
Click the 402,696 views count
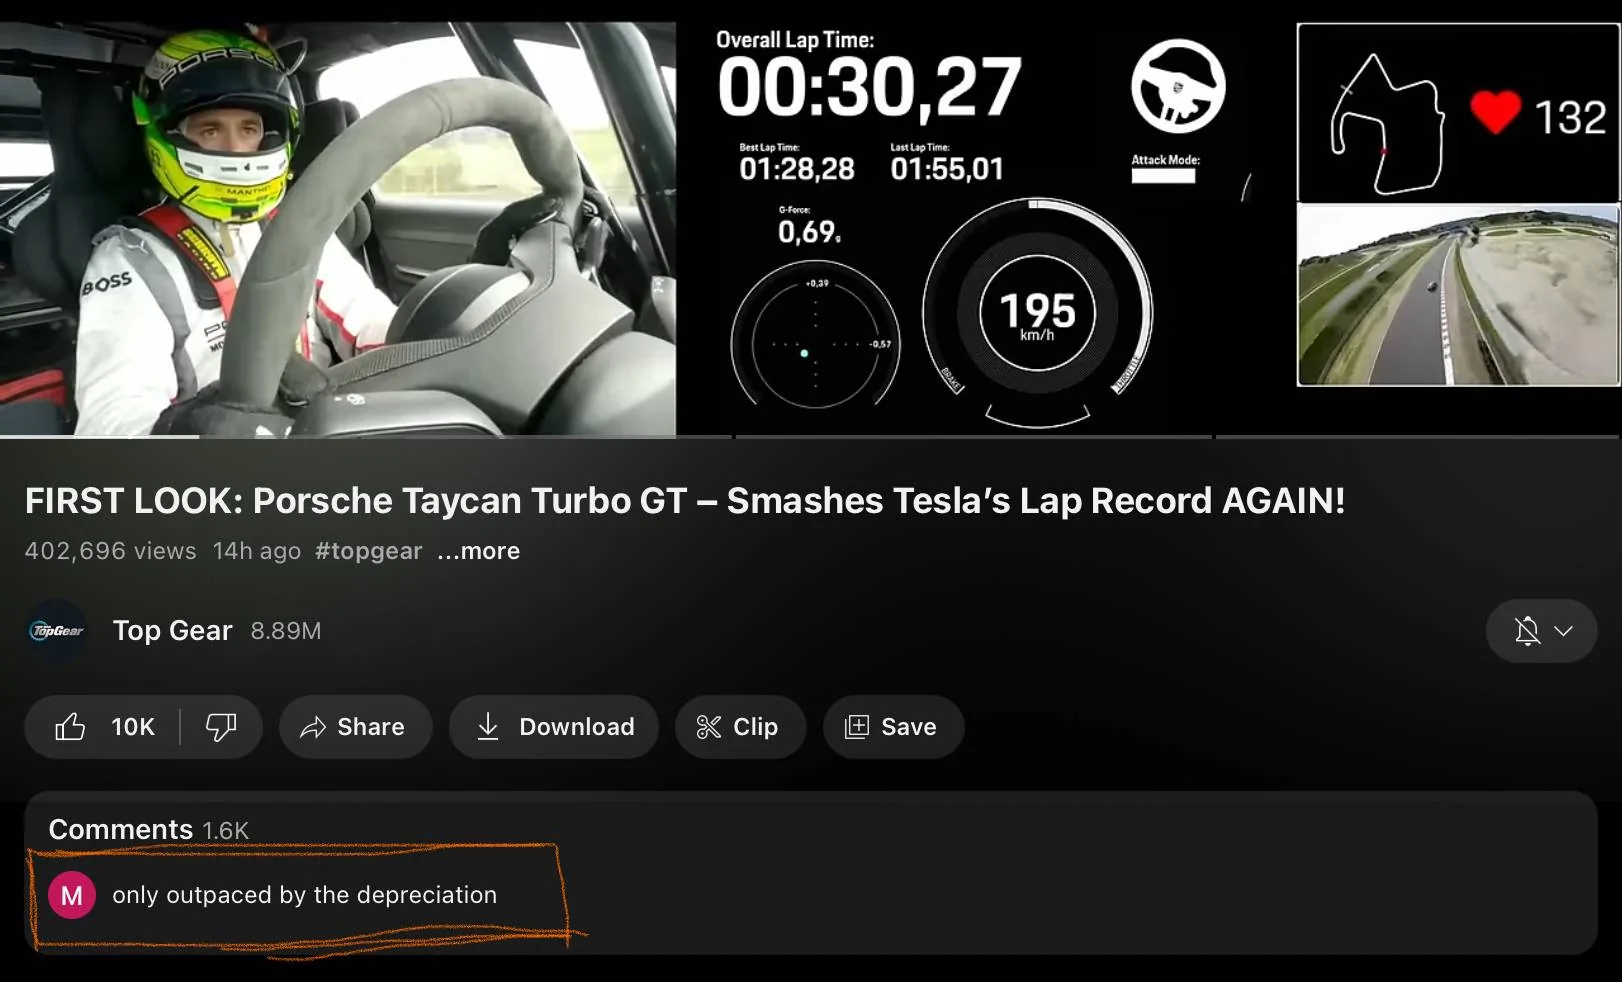click(x=111, y=551)
